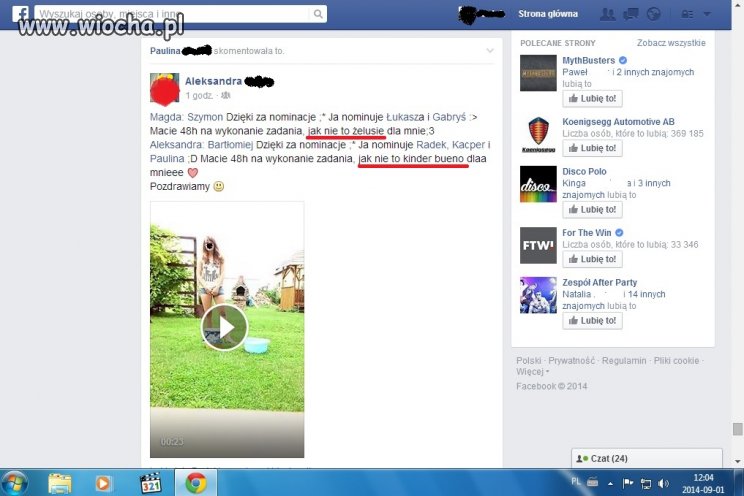The height and width of the screenshot is (496, 744).
Task: Open the tagged Radek link
Action: tap(431, 144)
